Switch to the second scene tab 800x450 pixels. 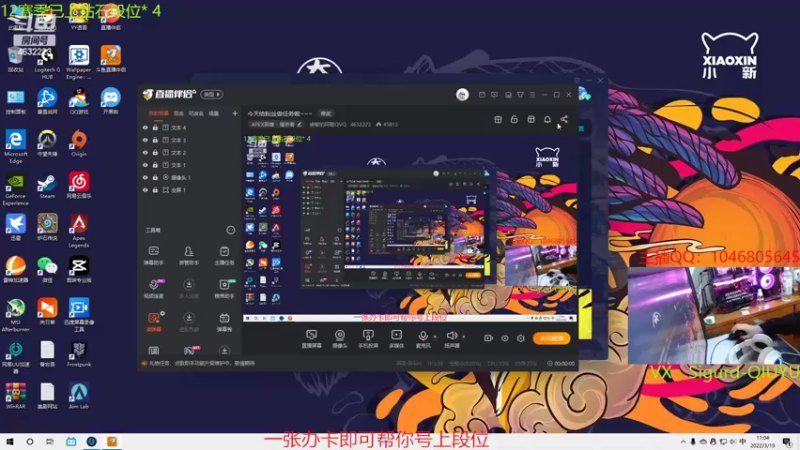(178, 113)
